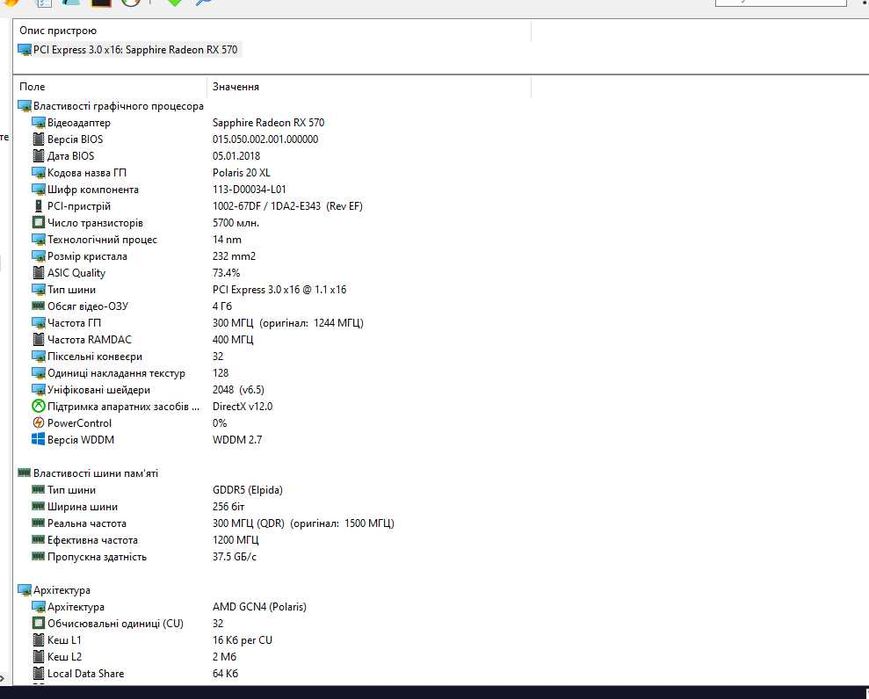Select the PCI Express 3.0 x16 Sapphire Radeon device entry
Screen dimensions: 869x699
pyautogui.click(x=129, y=50)
